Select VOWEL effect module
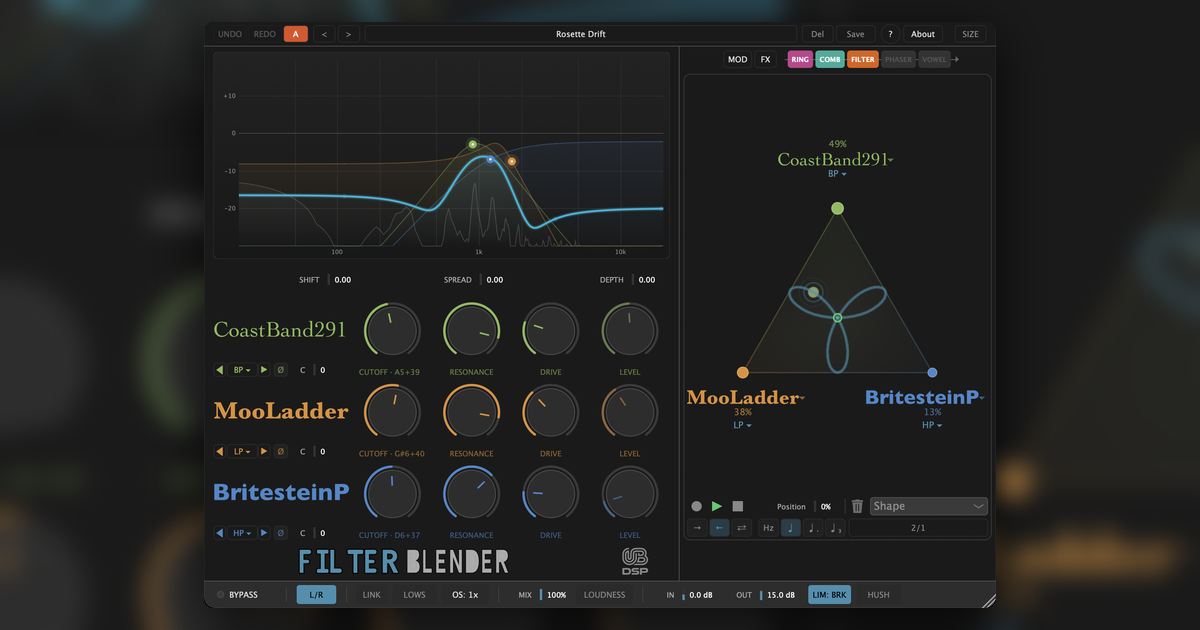This screenshot has height=630, width=1200. click(934, 60)
